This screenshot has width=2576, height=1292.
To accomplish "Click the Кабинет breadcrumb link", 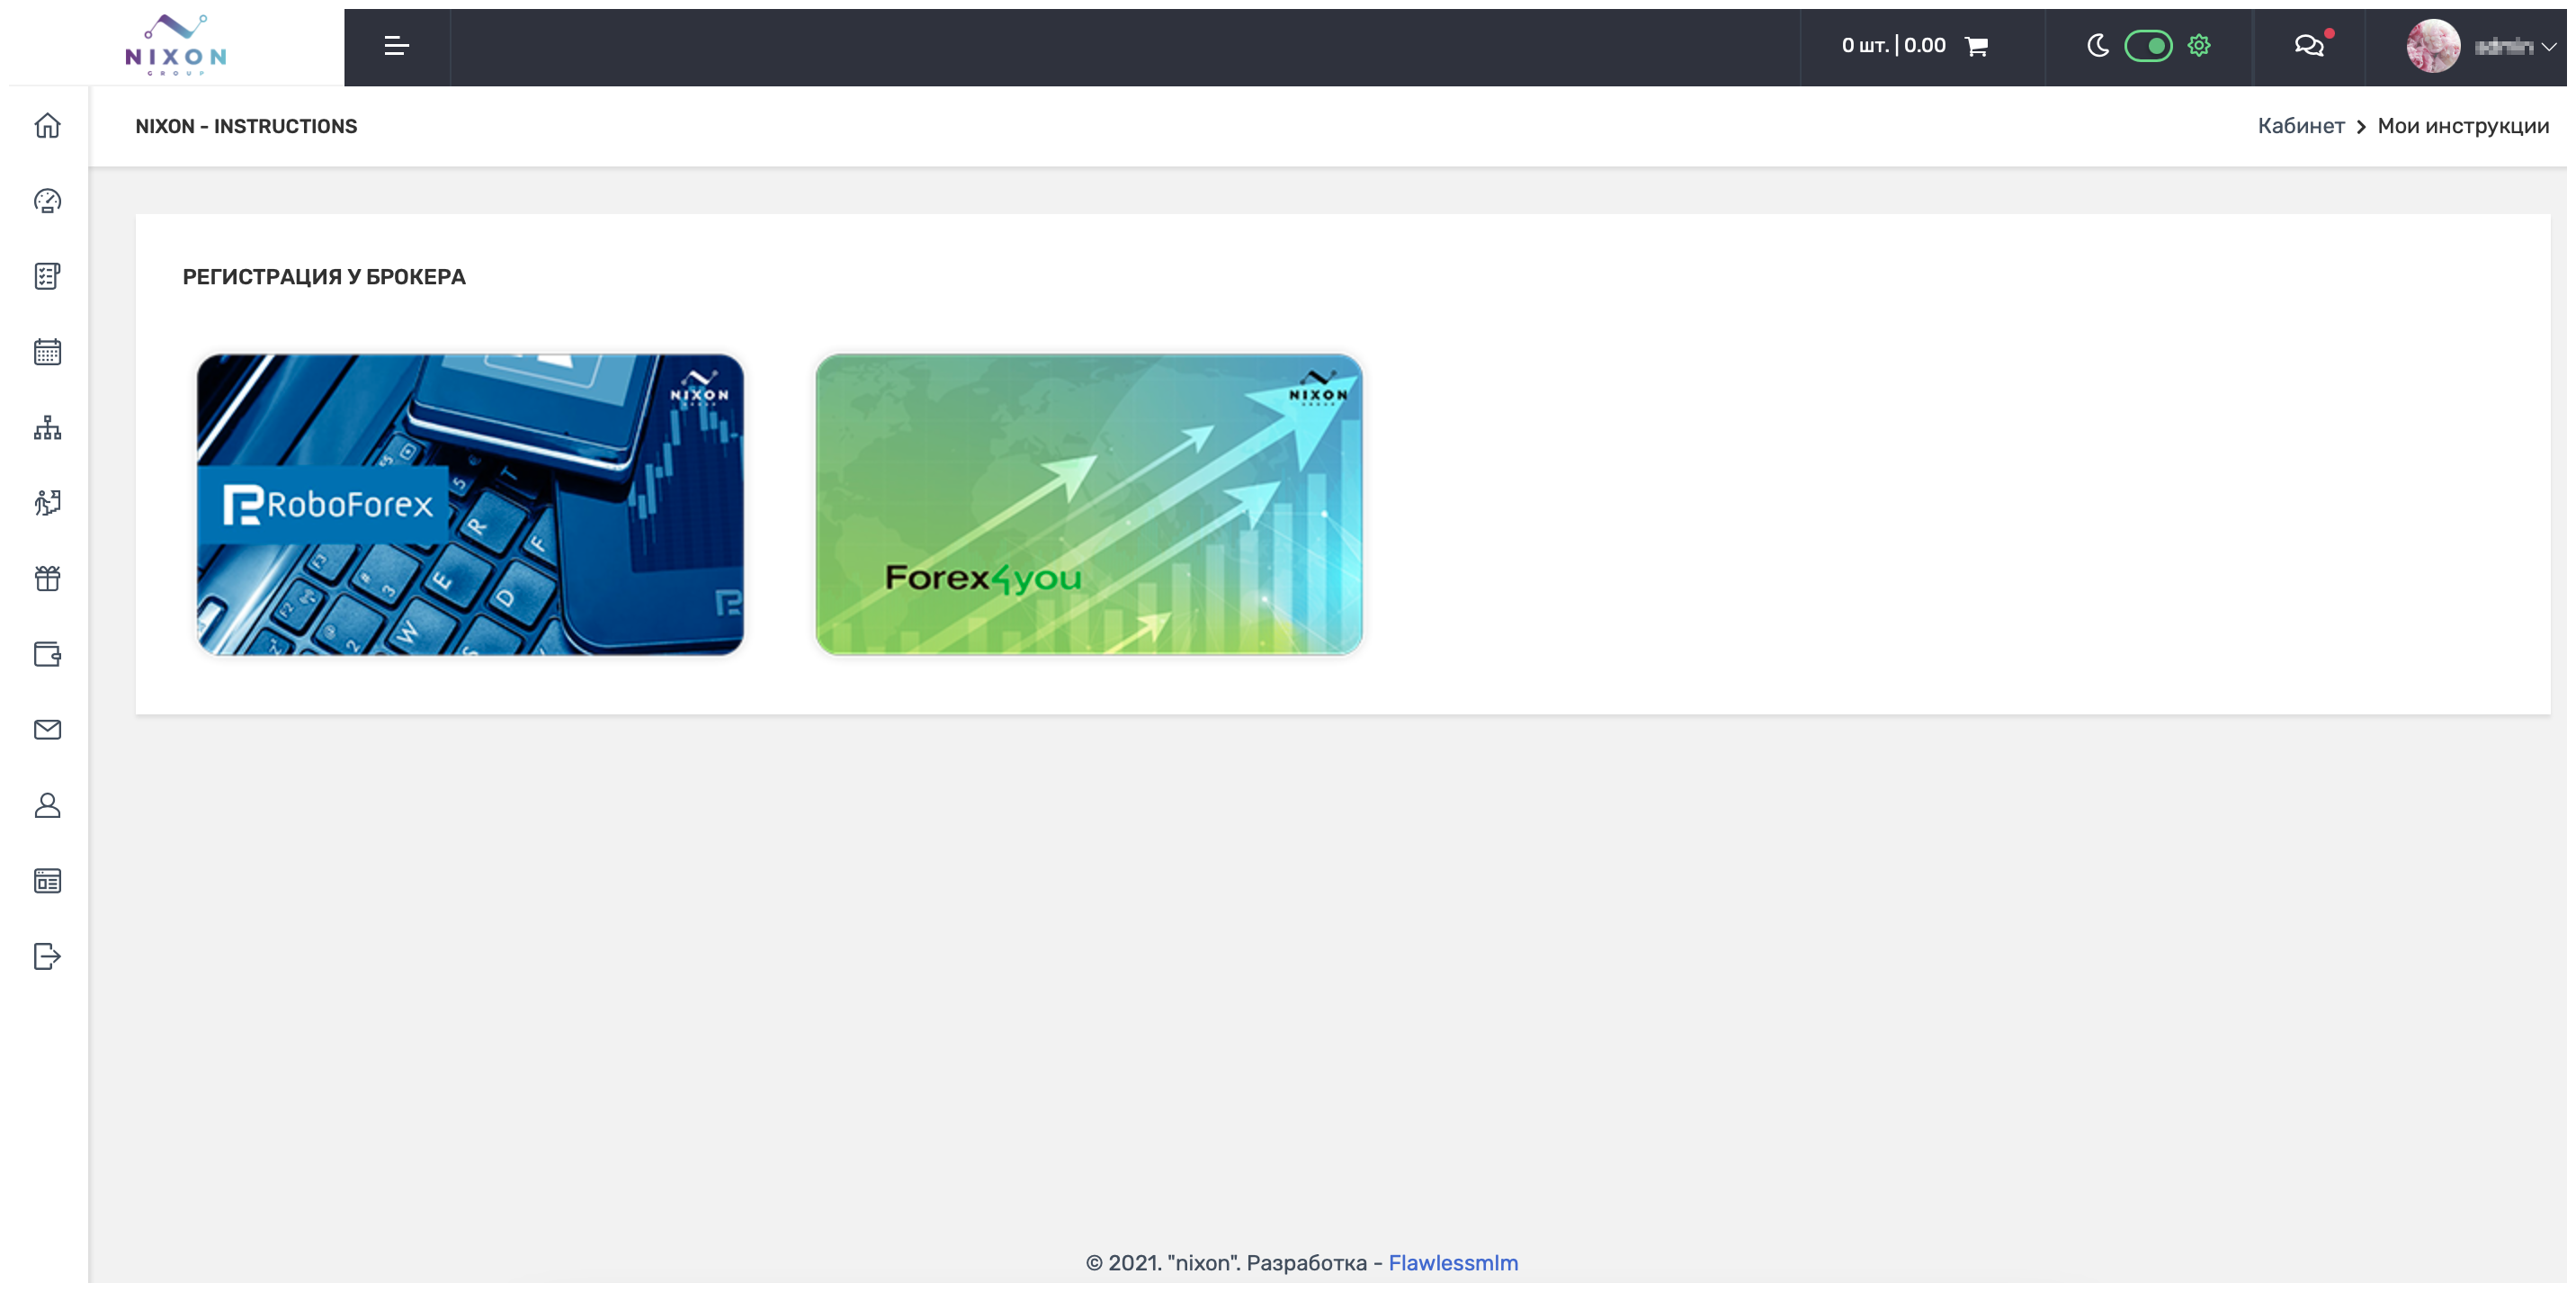I will [x=2300, y=126].
